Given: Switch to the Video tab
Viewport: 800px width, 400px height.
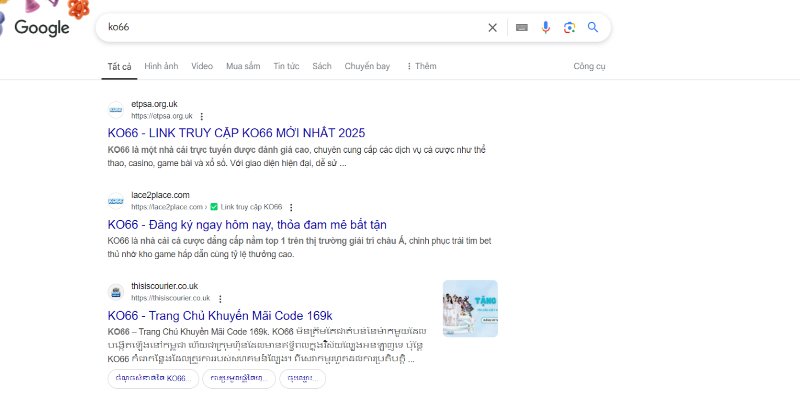Looking at the screenshot, I should click(202, 66).
